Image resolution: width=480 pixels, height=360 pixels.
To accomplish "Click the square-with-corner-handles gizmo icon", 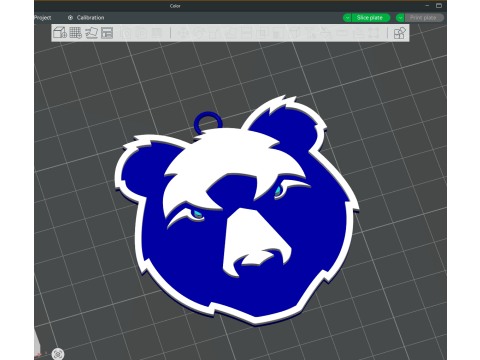I will (x=374, y=33).
